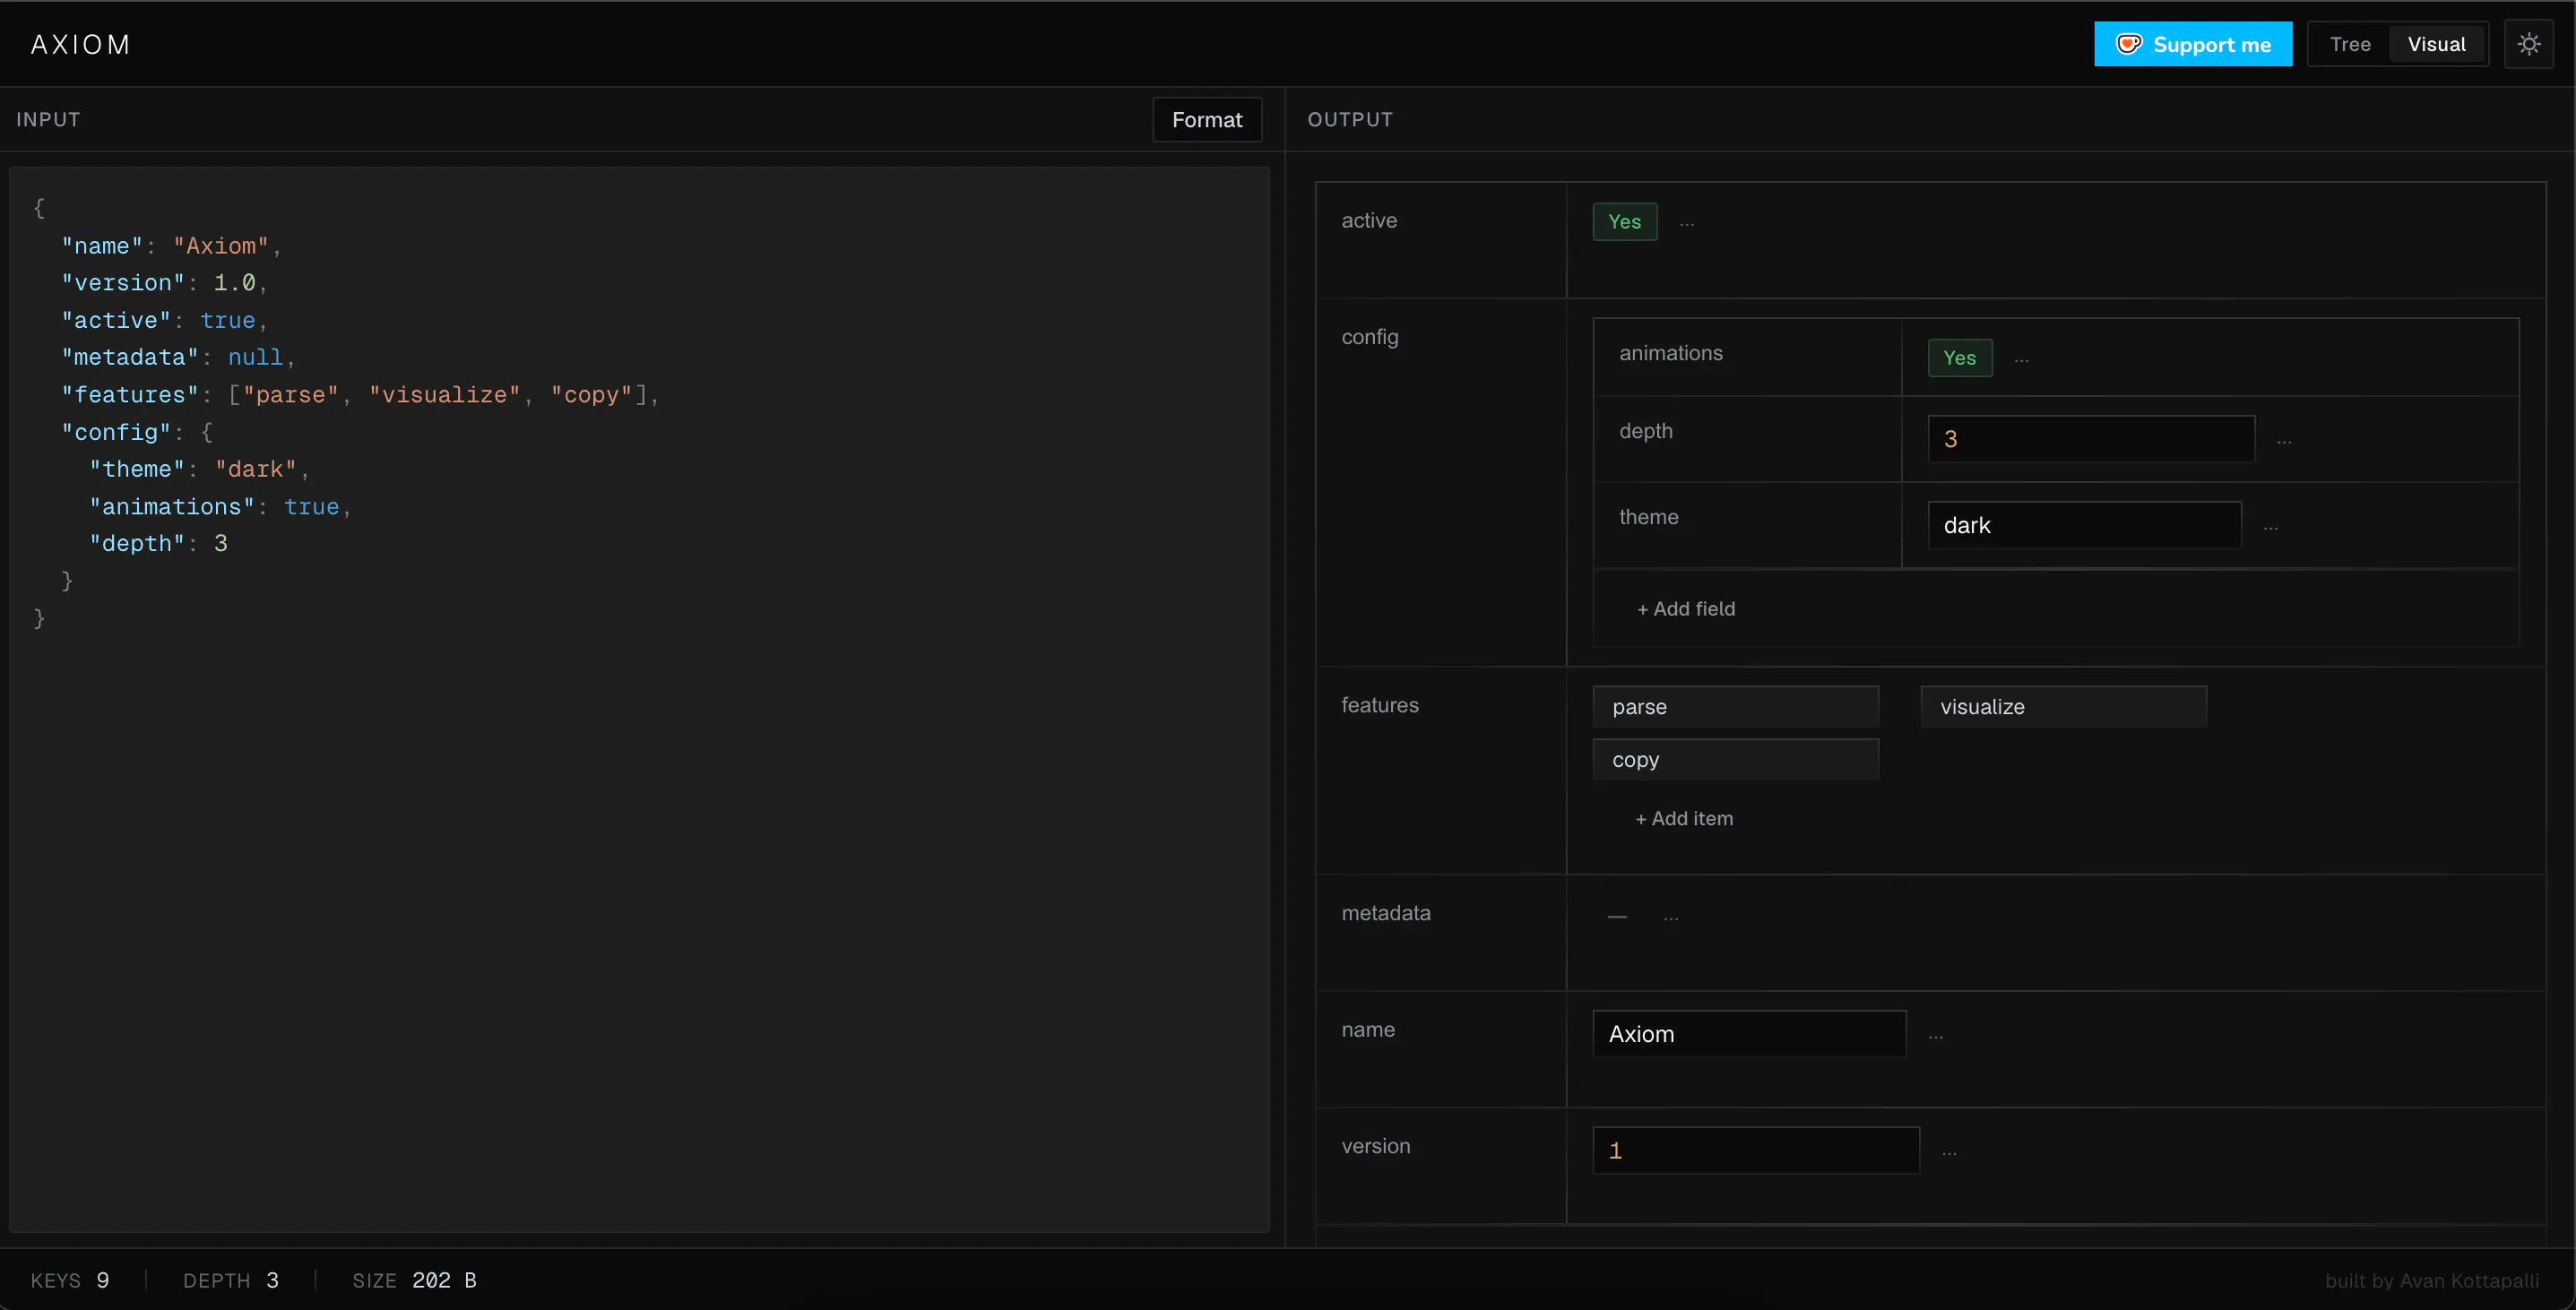Click the KEYS 9 status entry
The image size is (2576, 1310).
(x=70, y=1280)
